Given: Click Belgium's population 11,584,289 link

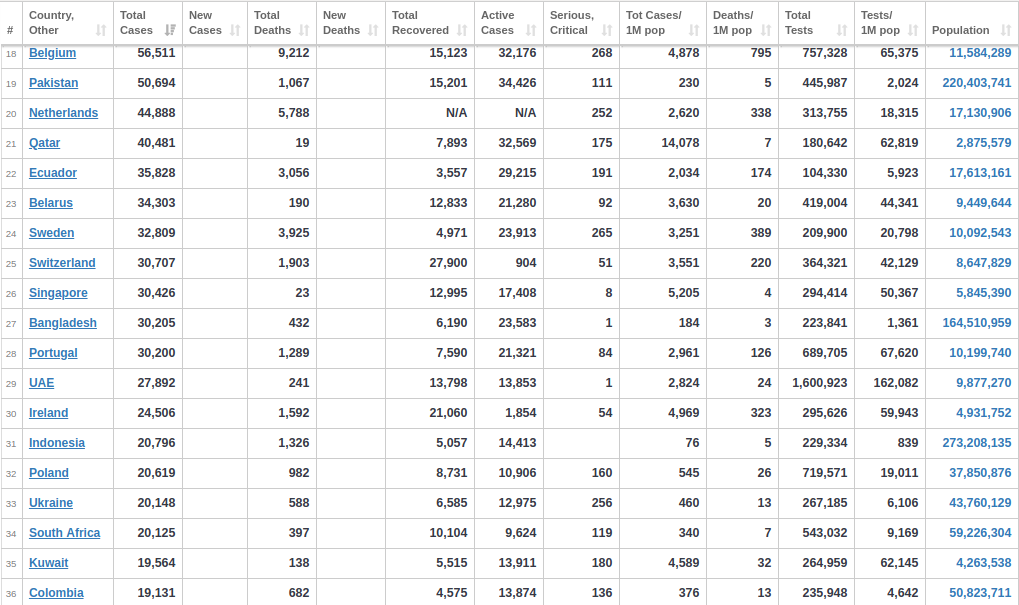Looking at the screenshot, I should [980, 53].
